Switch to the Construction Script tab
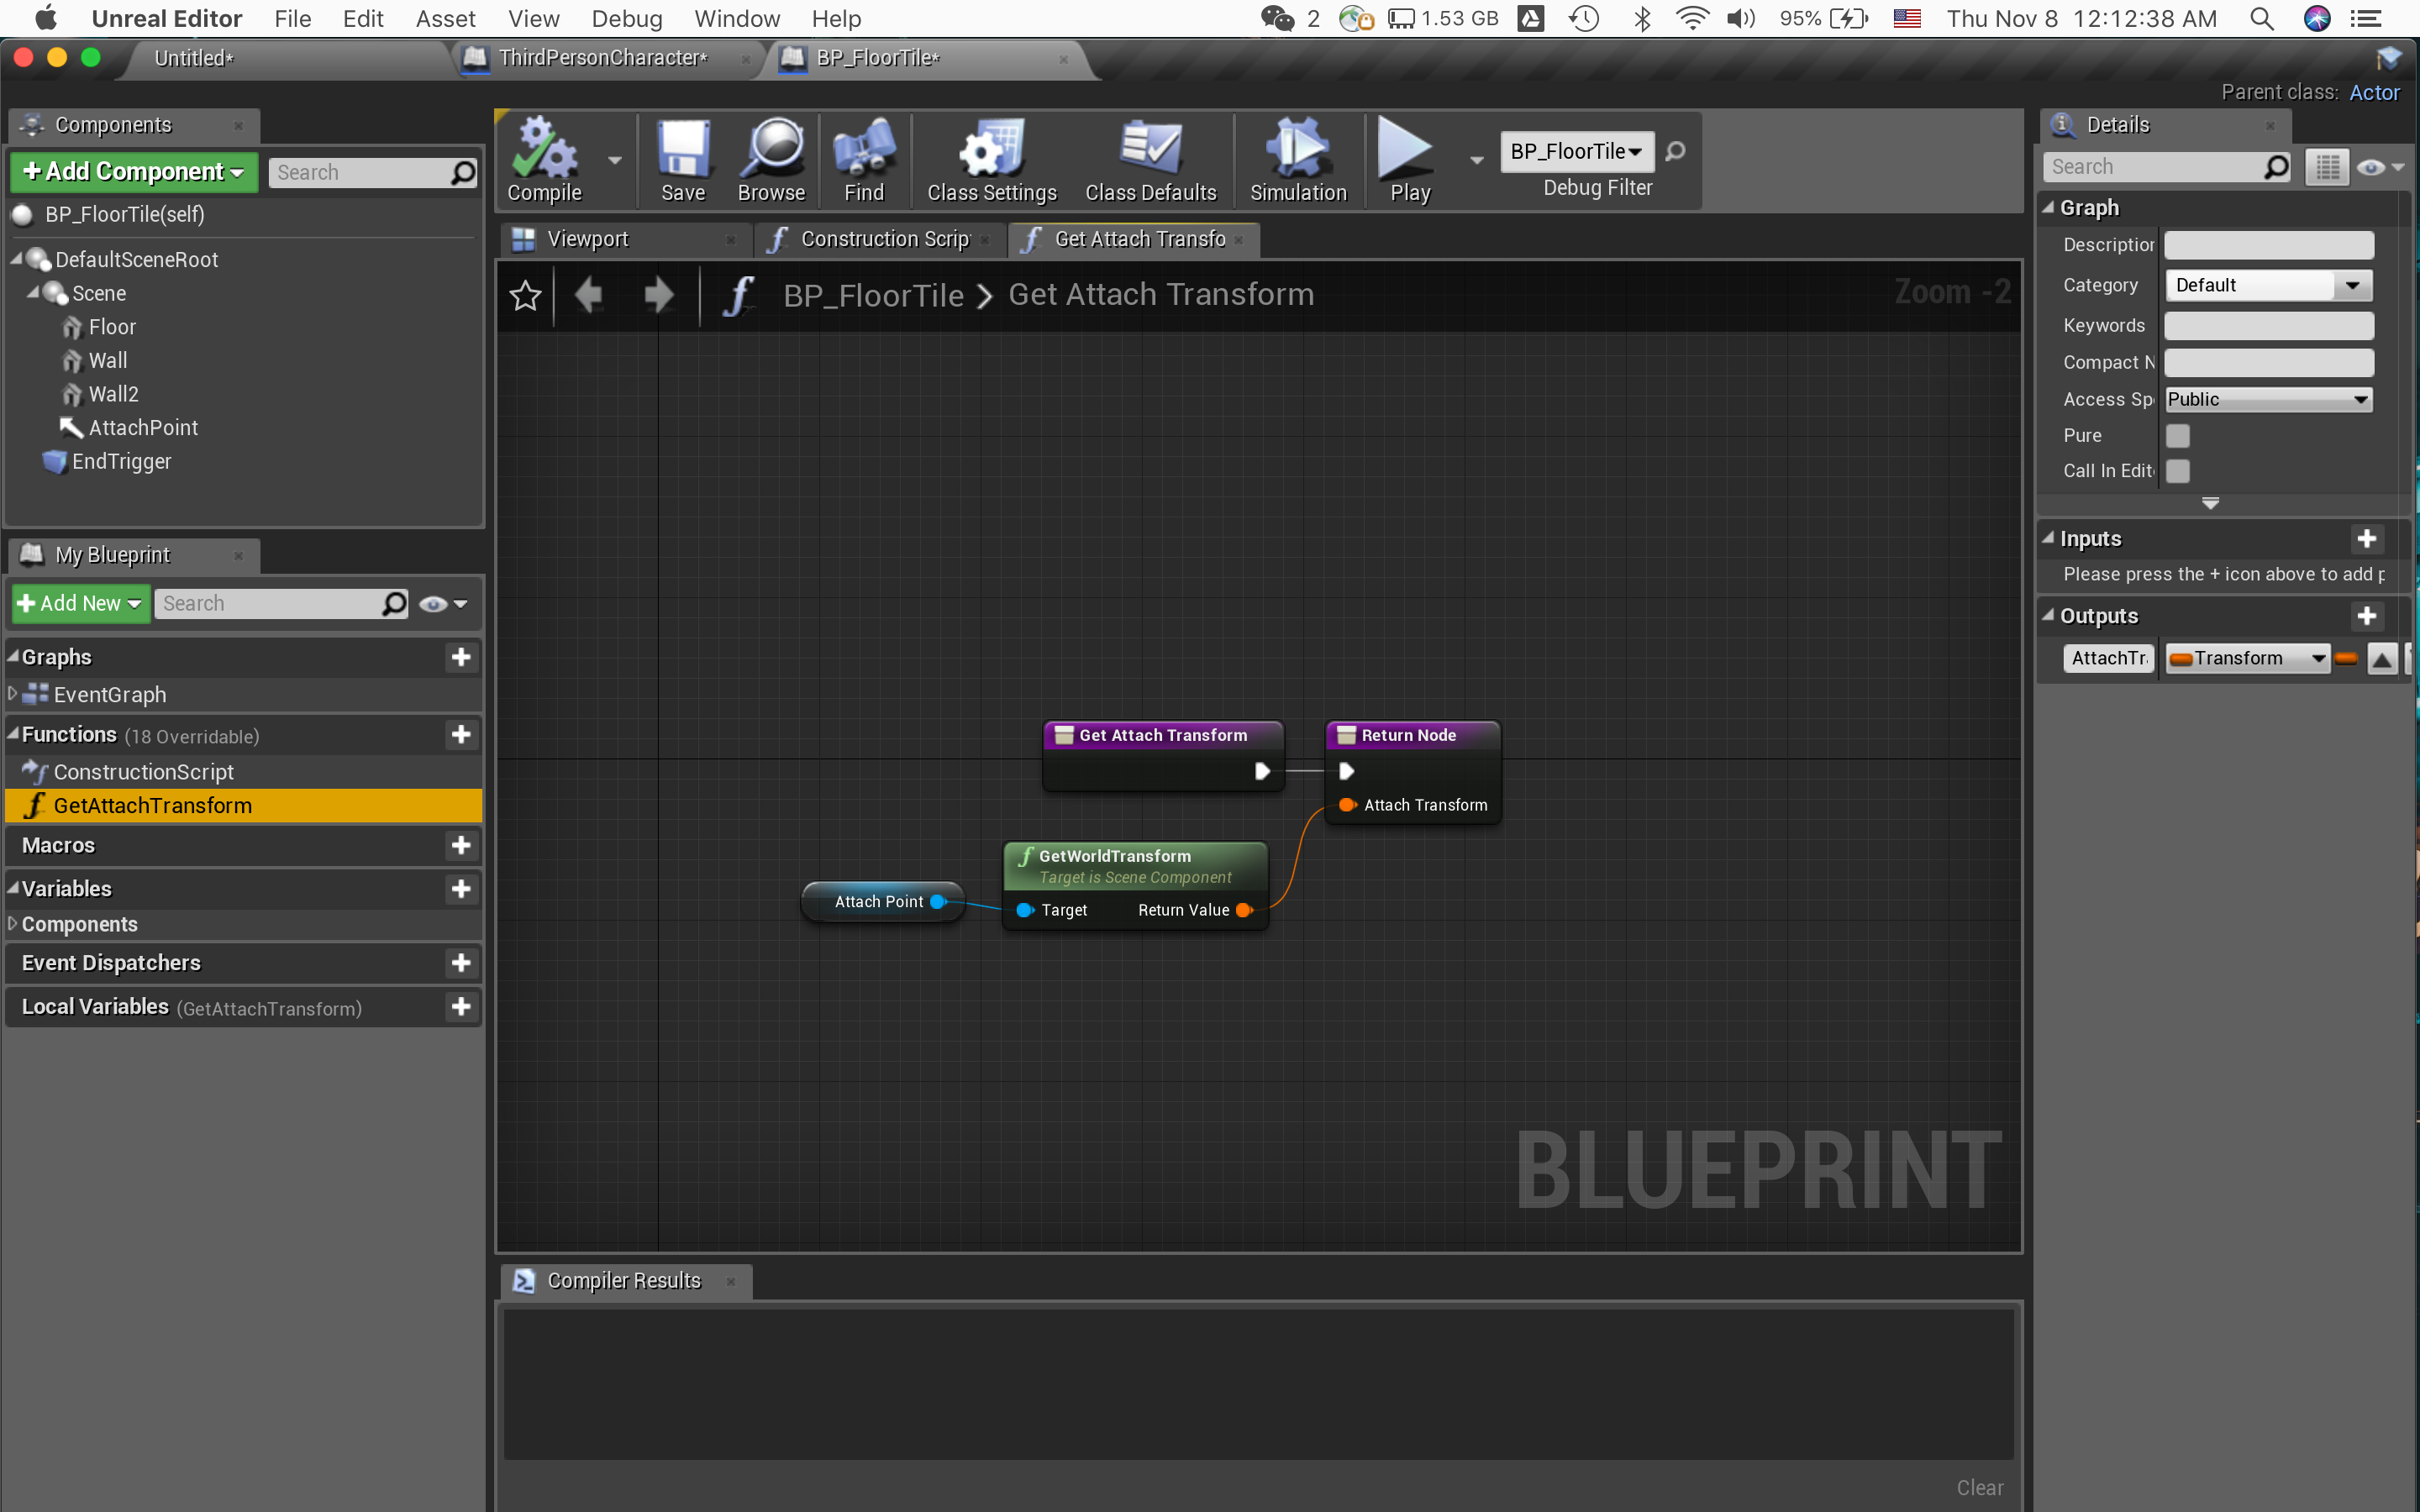The width and height of the screenshot is (2420, 1512). coord(884,239)
